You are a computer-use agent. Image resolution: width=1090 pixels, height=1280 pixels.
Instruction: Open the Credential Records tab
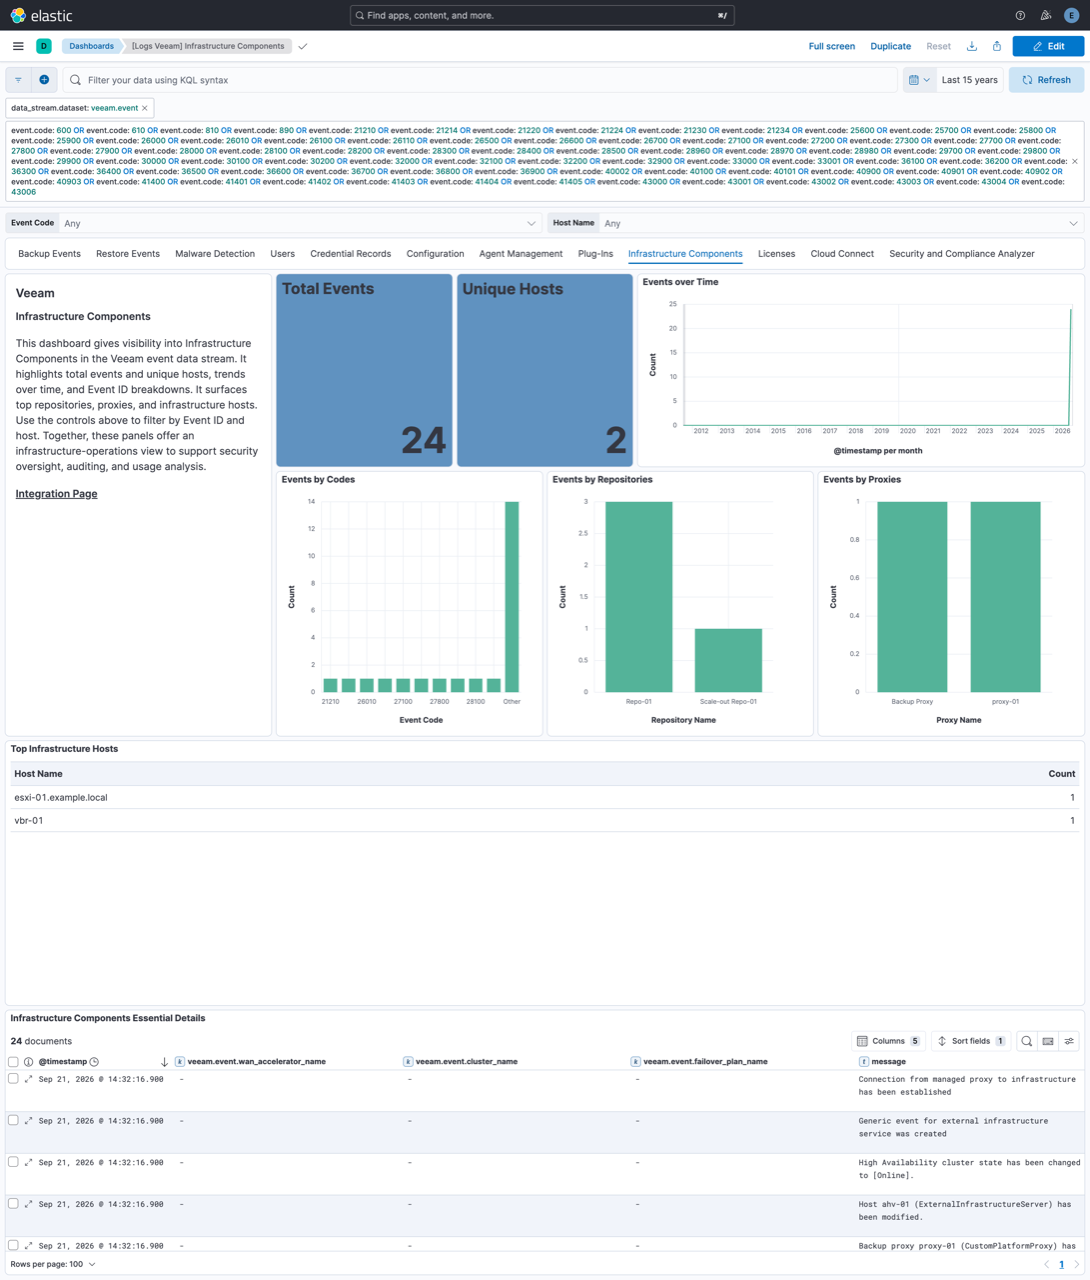350,254
